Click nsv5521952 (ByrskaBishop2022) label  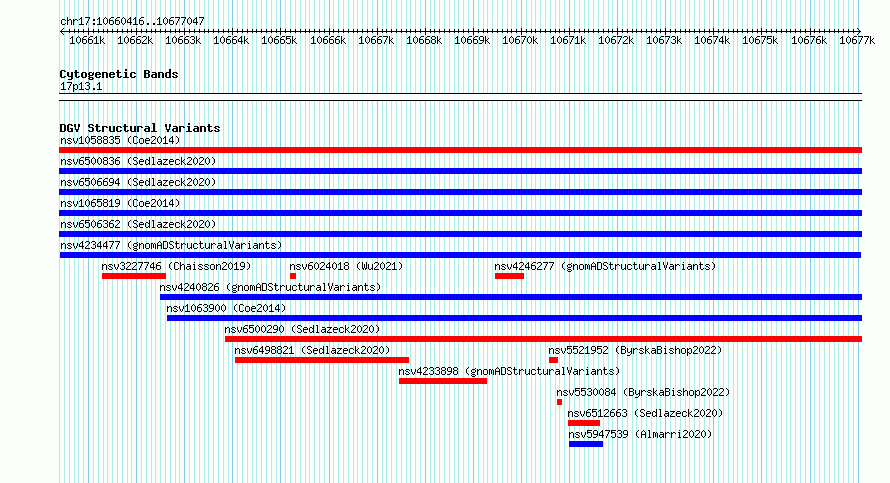coord(635,350)
